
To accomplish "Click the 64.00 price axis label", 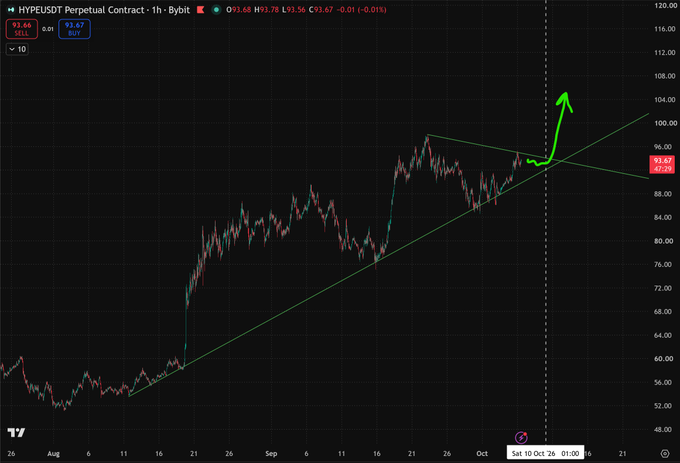I will tap(664, 335).
